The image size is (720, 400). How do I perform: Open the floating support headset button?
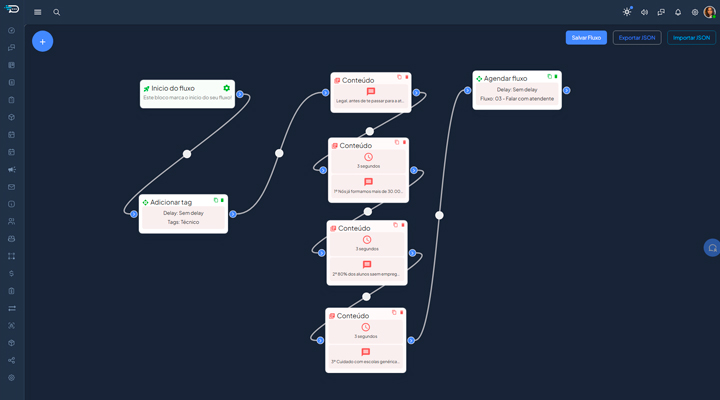click(x=712, y=248)
